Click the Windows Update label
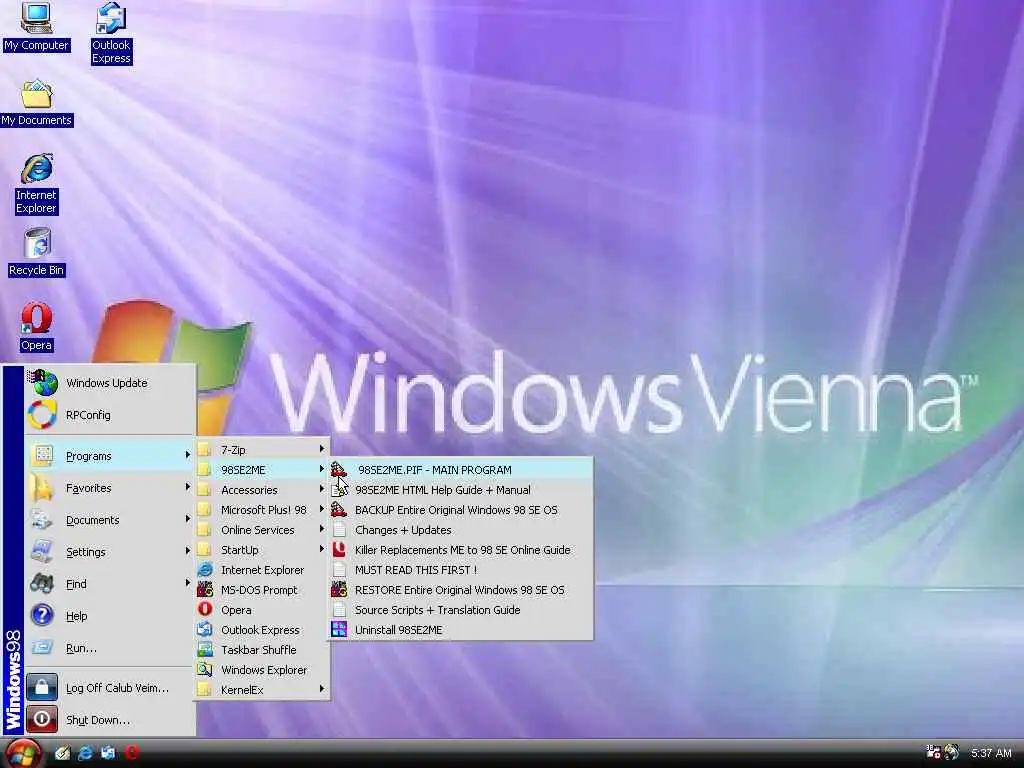Image resolution: width=1024 pixels, height=768 pixels. coord(106,383)
